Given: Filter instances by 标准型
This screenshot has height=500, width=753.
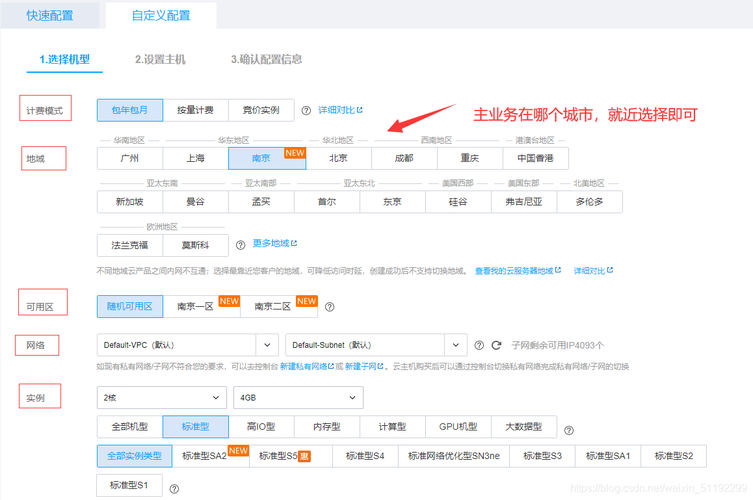Looking at the screenshot, I should click(195, 427).
